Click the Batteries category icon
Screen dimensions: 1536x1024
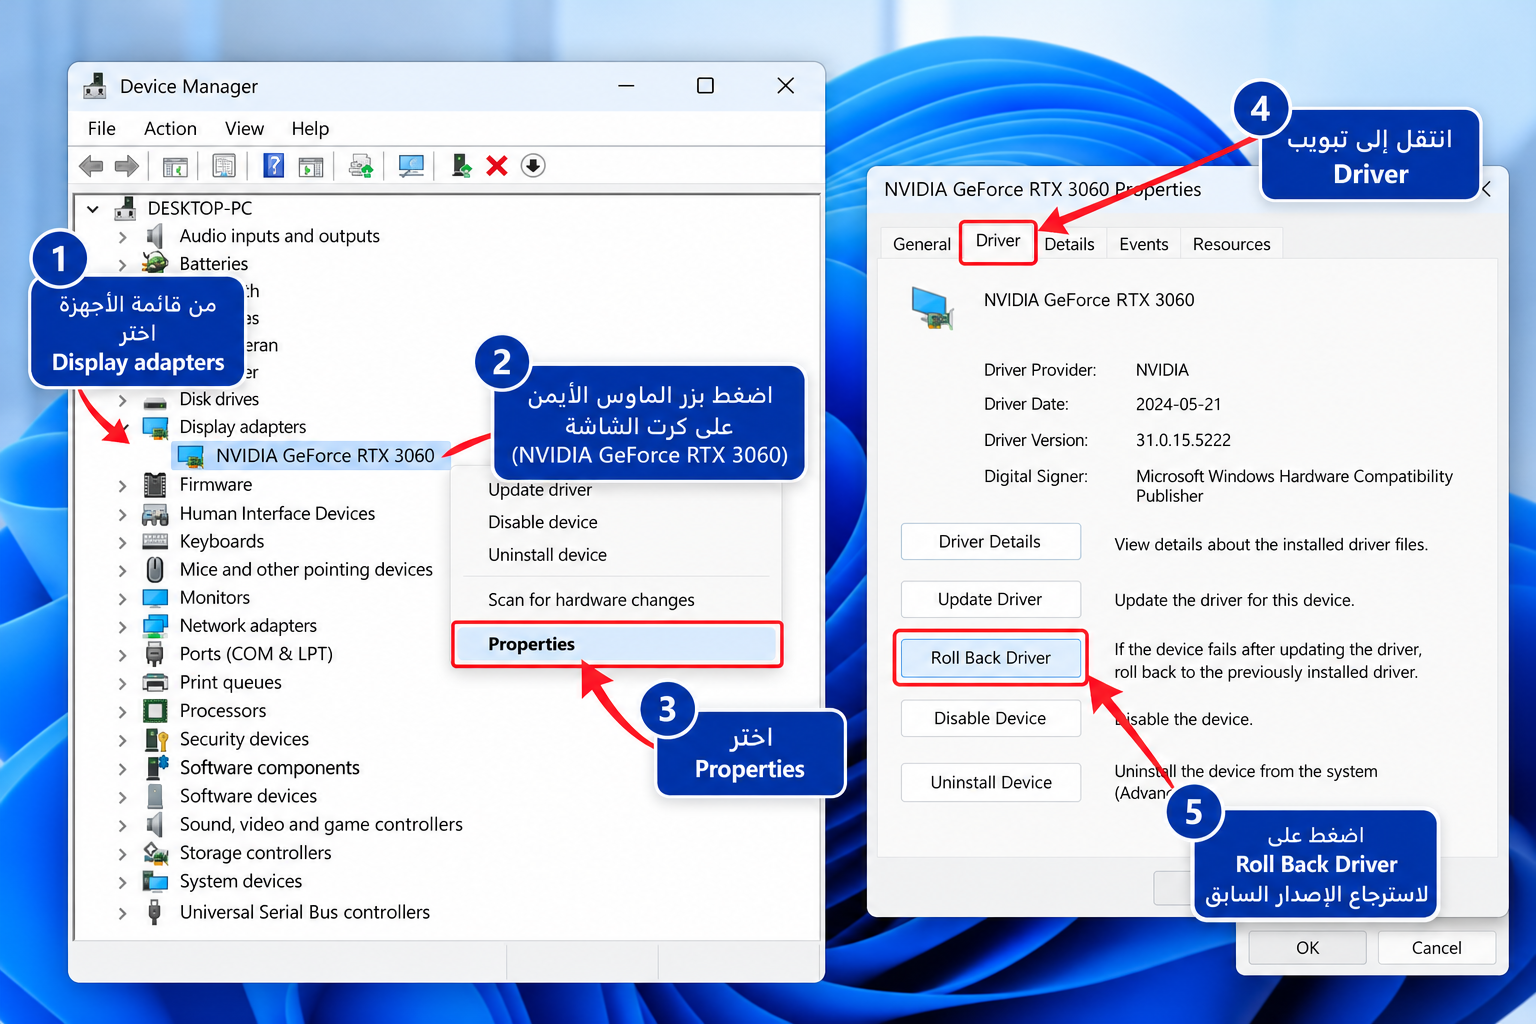(x=155, y=263)
